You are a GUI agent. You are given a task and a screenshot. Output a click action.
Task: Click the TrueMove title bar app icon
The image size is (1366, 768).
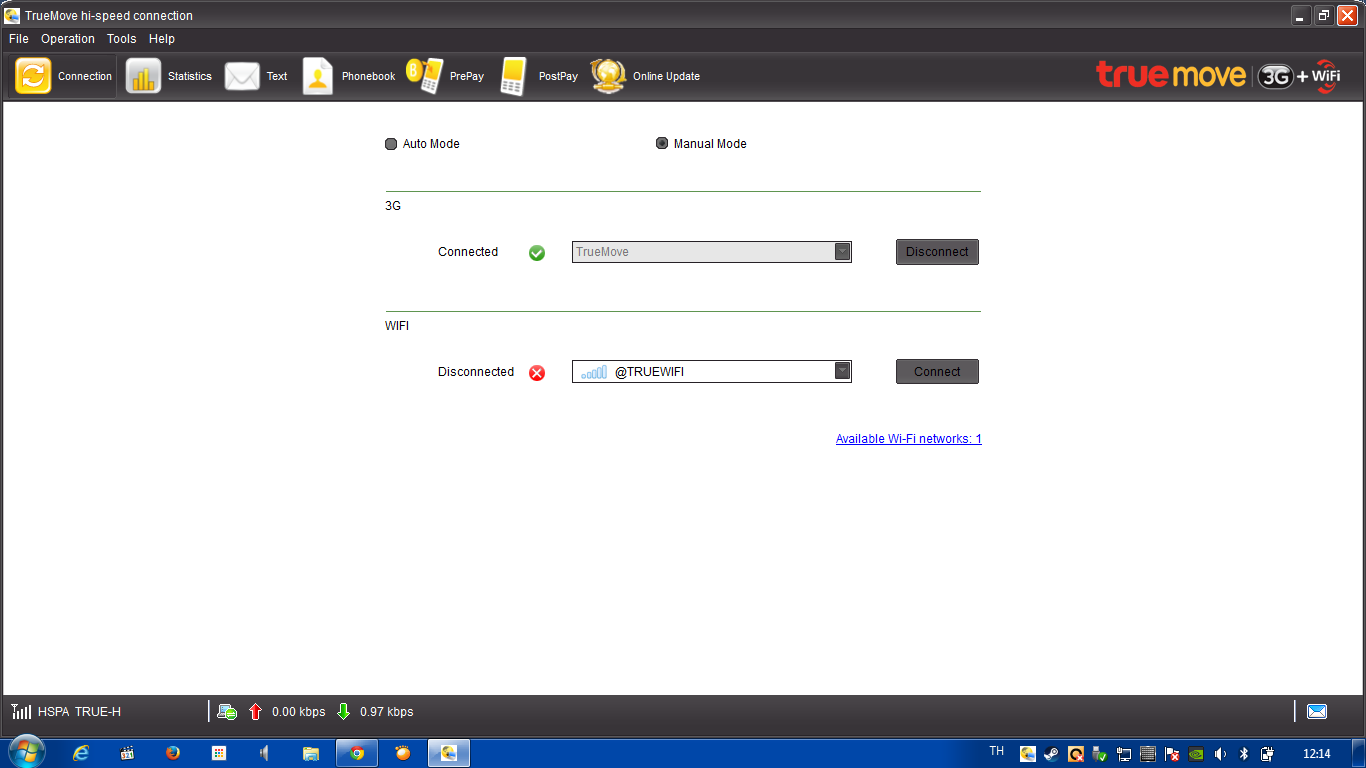pos(12,15)
